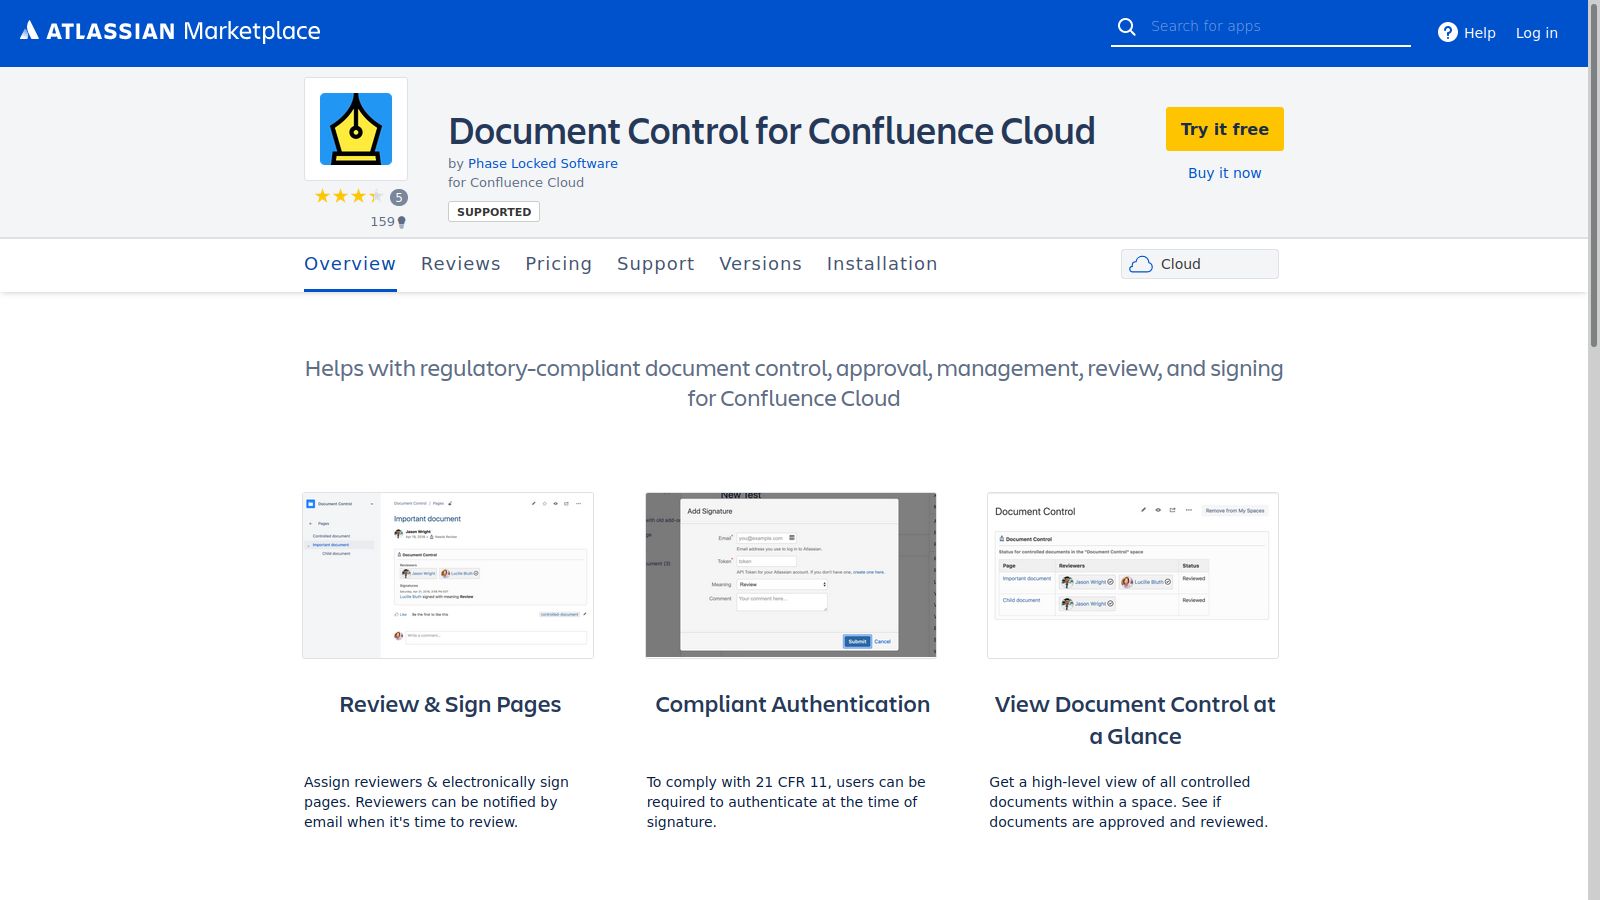
Task: Open the 5 reviews count badge
Action: (x=399, y=197)
